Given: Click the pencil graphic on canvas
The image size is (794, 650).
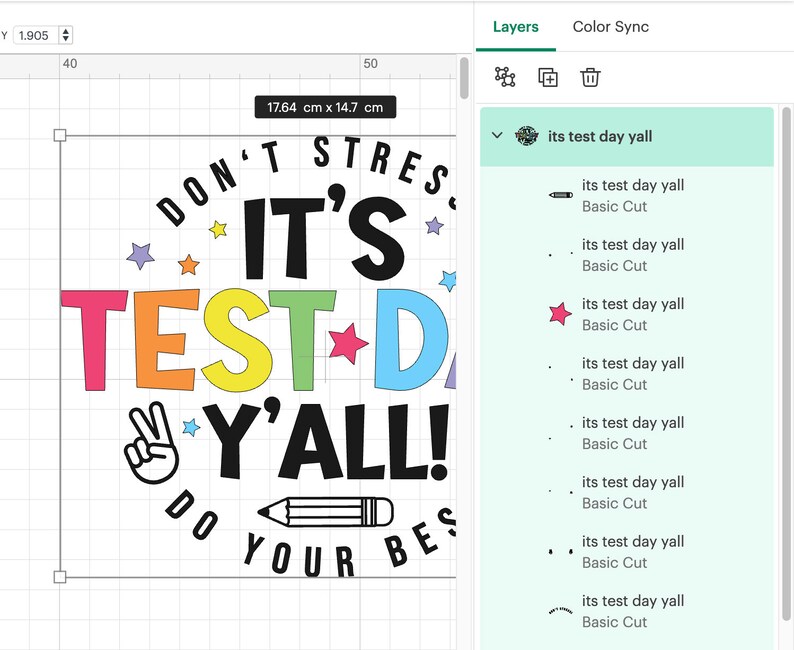Looking at the screenshot, I should [x=326, y=512].
